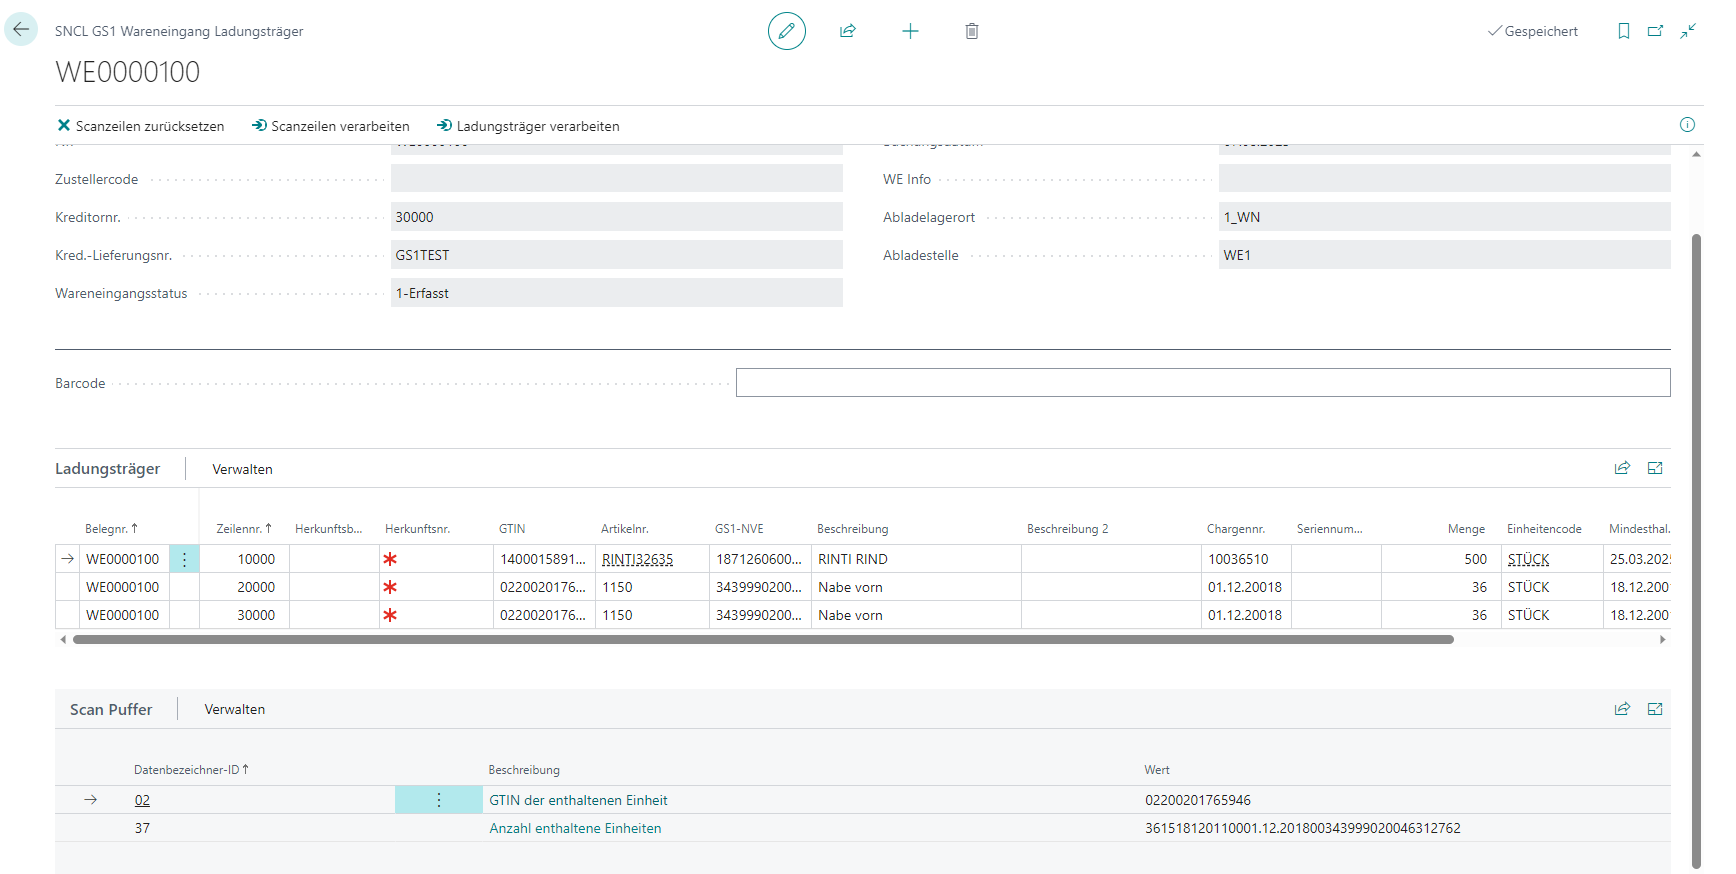
Task: Open page in new window icon
Action: click(x=1655, y=31)
